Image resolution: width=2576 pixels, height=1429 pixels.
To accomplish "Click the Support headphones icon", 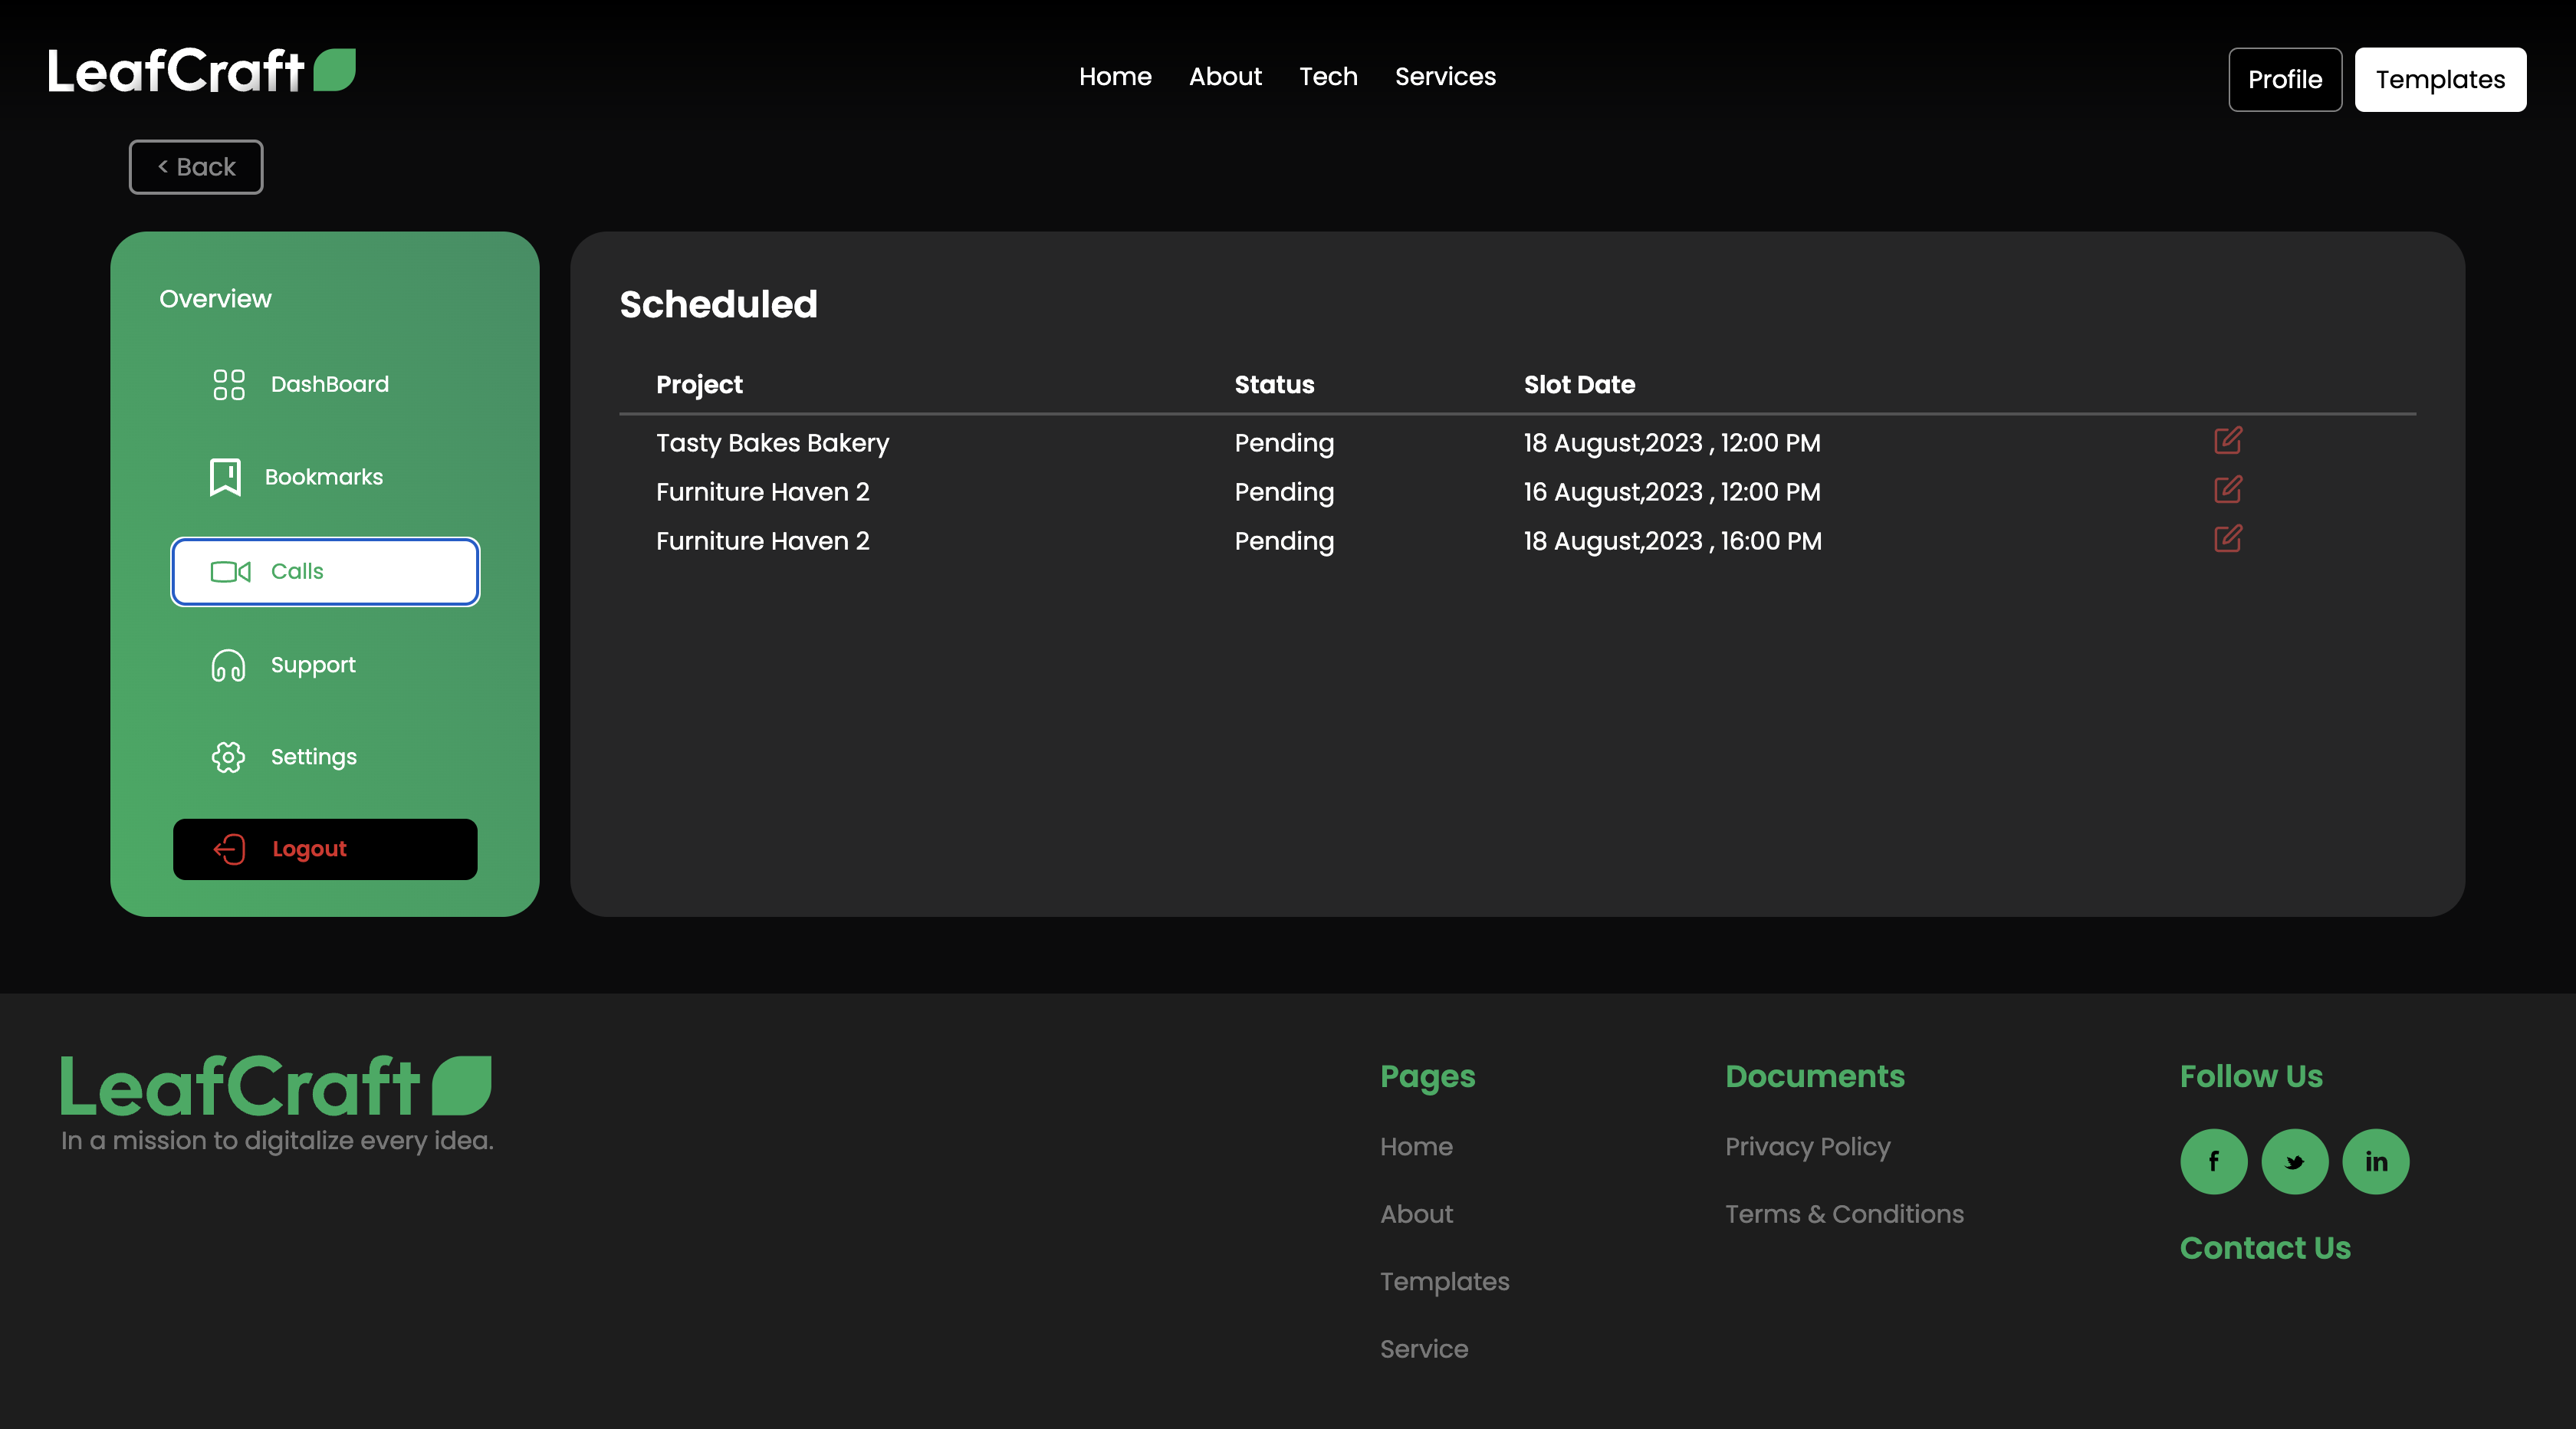I will pos(228,665).
